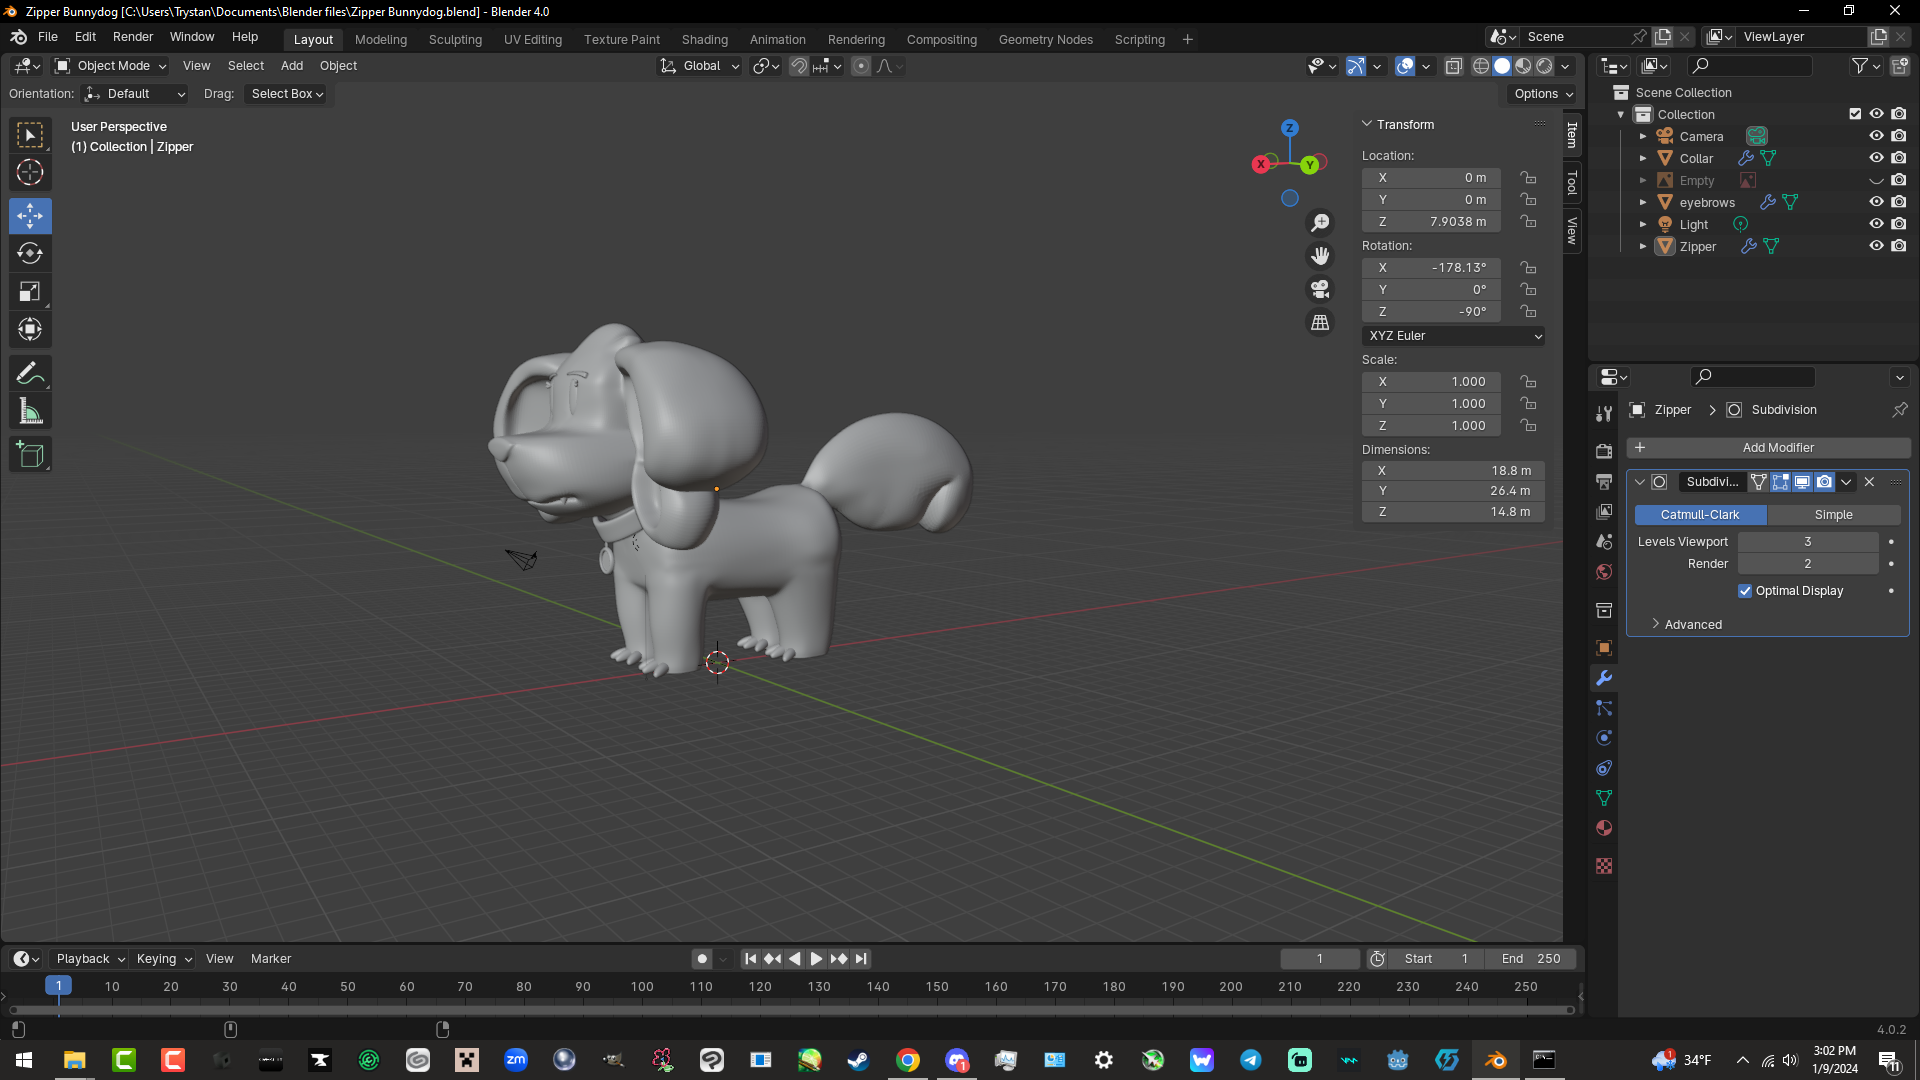Click the play animation button

point(816,959)
